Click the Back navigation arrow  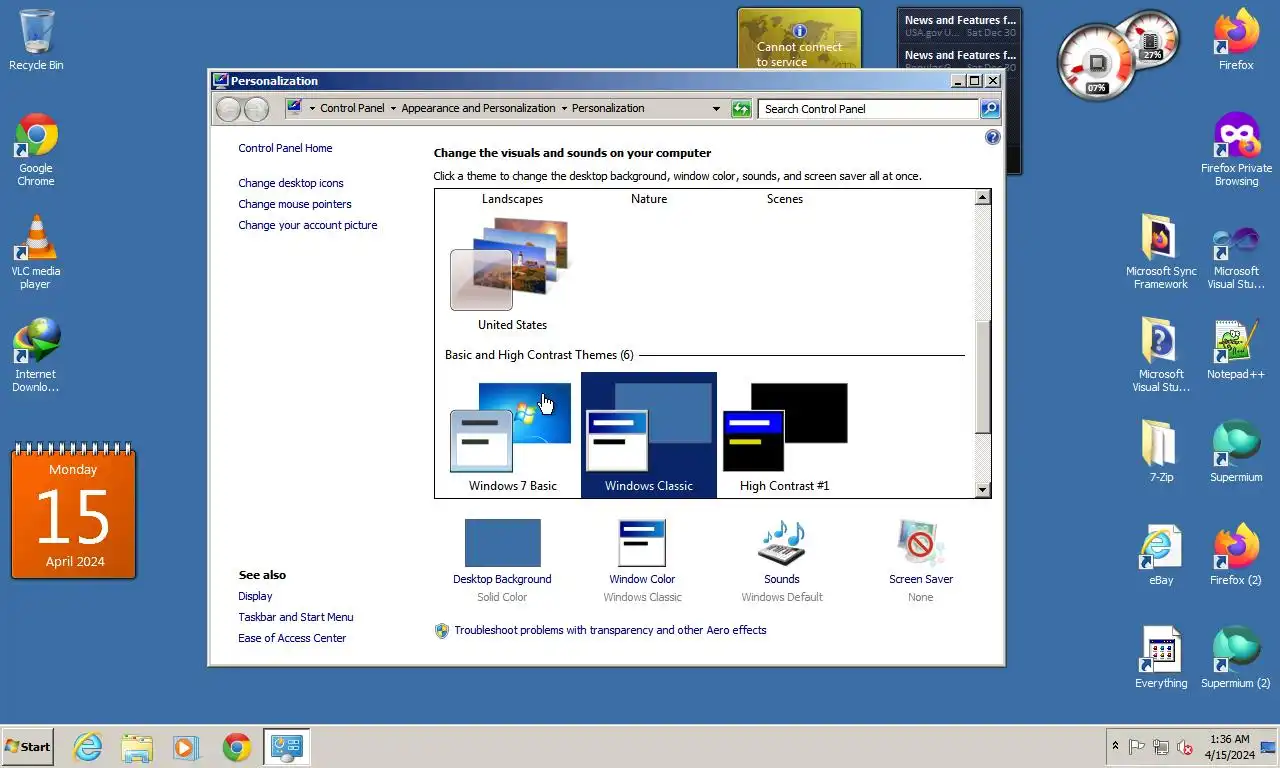point(228,108)
